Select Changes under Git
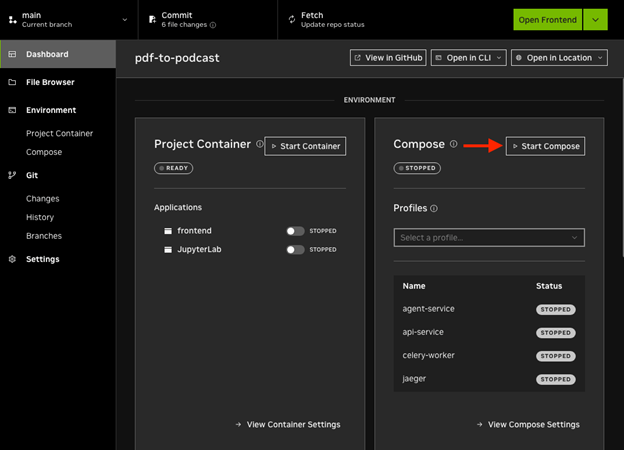This screenshot has height=450, width=624. pos(43,199)
